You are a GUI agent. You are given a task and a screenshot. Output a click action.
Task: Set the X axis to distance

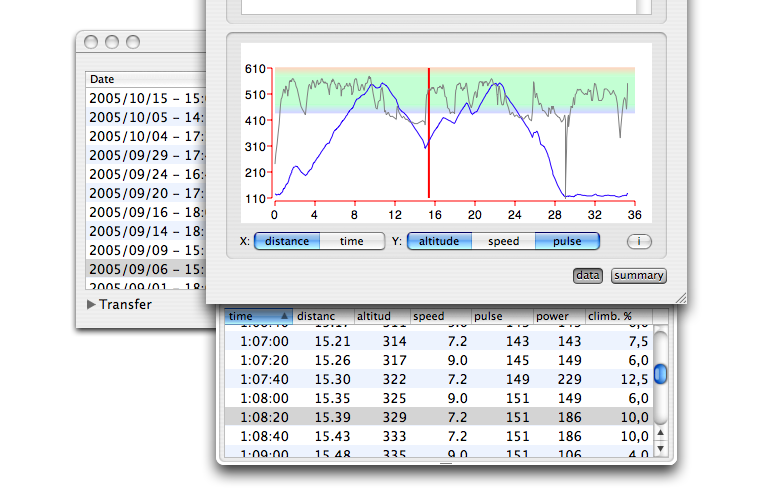point(287,241)
